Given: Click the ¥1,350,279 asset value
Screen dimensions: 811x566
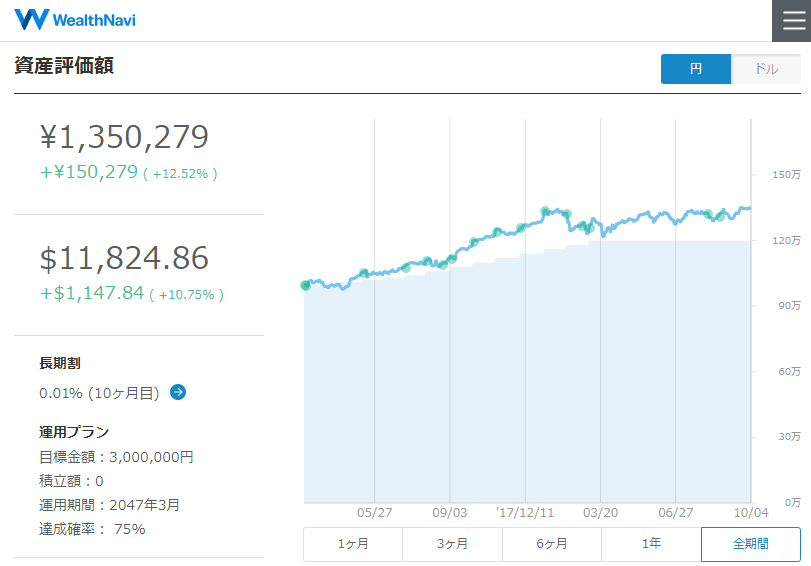Looking at the screenshot, I should tap(124, 137).
